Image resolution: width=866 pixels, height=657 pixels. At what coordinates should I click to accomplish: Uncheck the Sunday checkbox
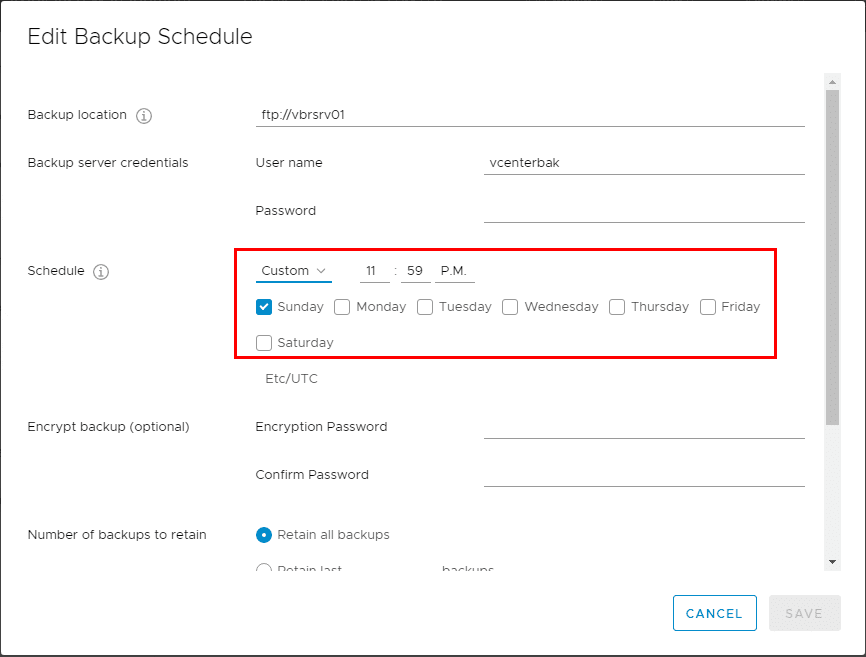tap(264, 307)
